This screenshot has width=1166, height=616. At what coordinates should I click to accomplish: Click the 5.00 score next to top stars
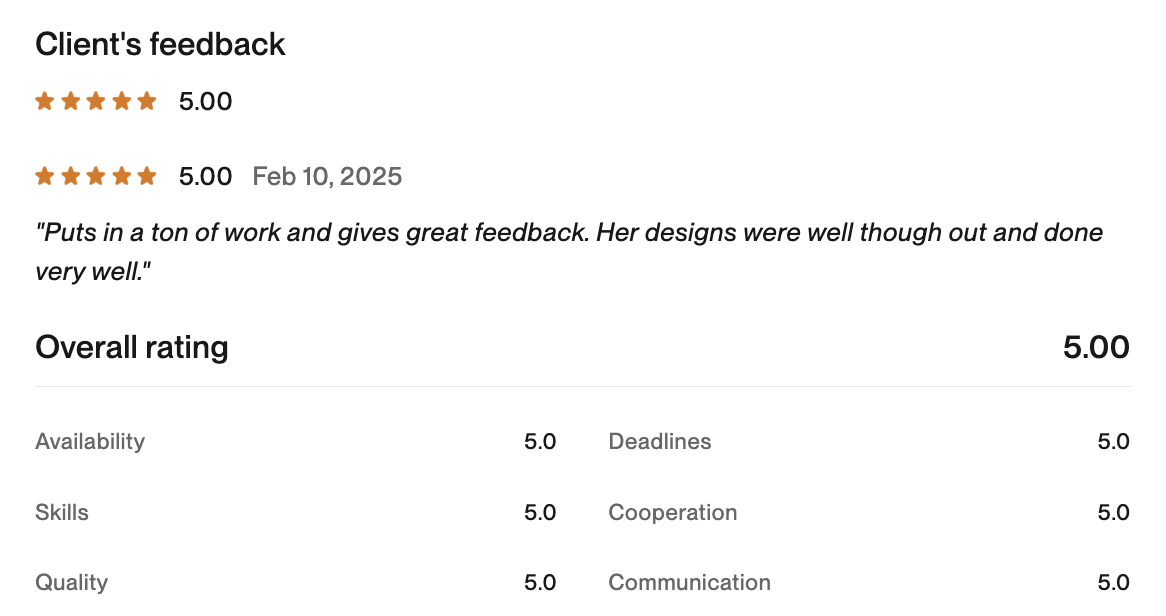[205, 101]
